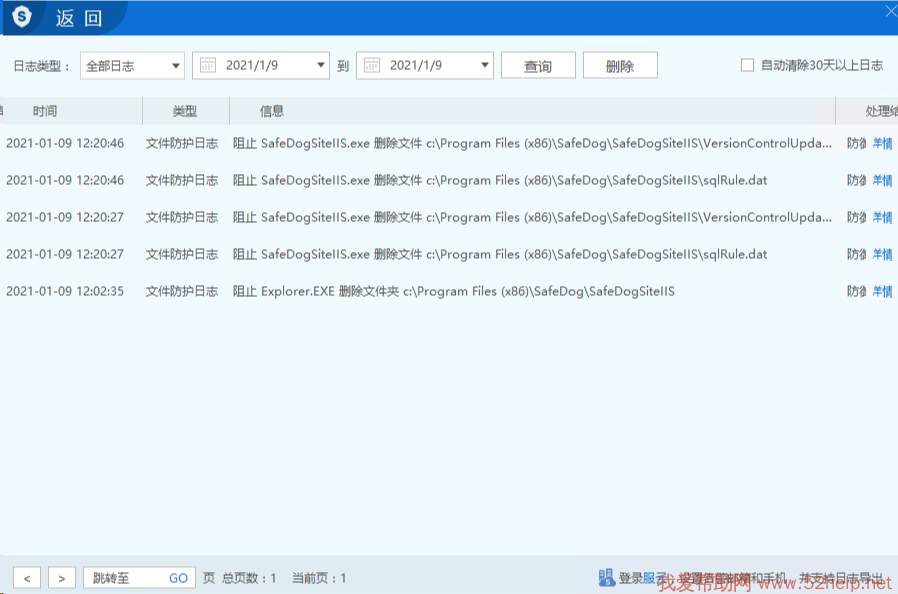Expand the log type 全部日志 dropdown
The image size is (898, 594).
[x=176, y=65]
